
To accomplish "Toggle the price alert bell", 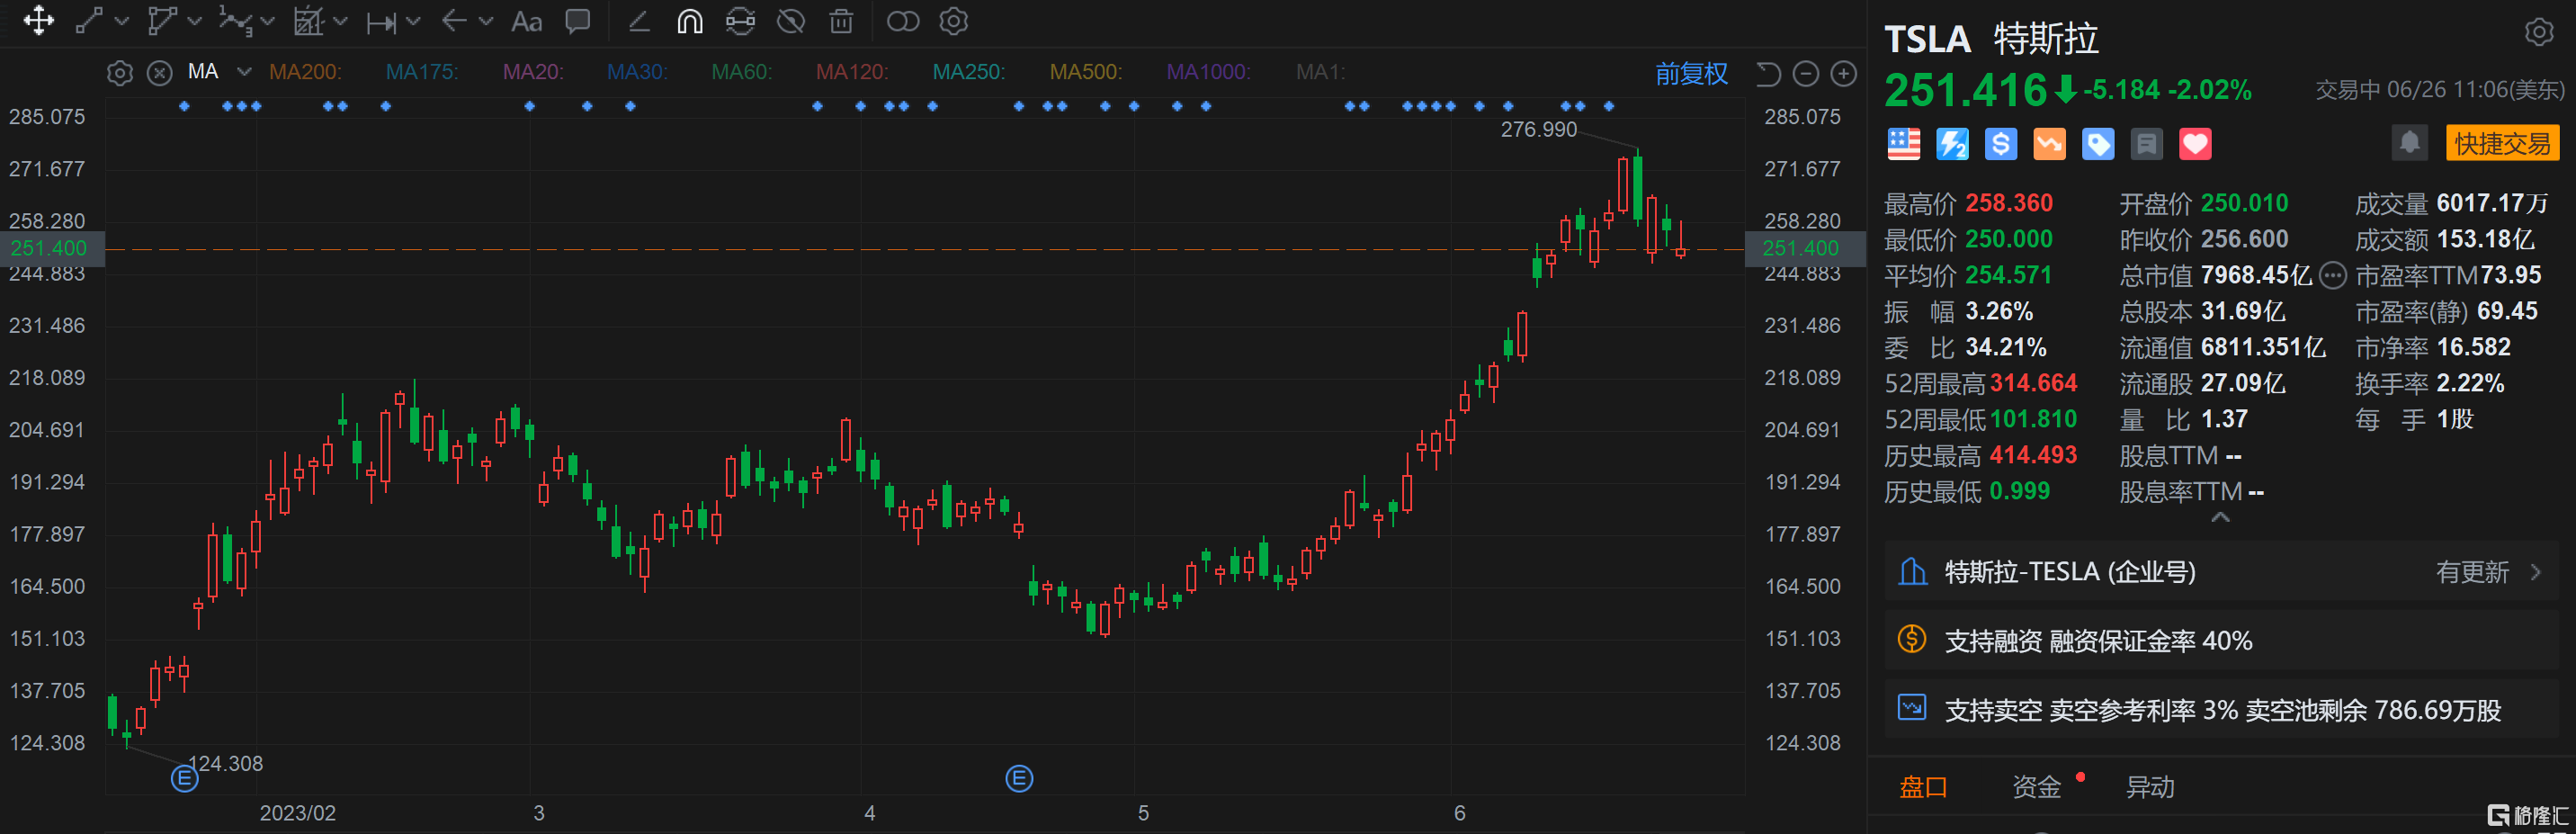I will click(x=2409, y=143).
